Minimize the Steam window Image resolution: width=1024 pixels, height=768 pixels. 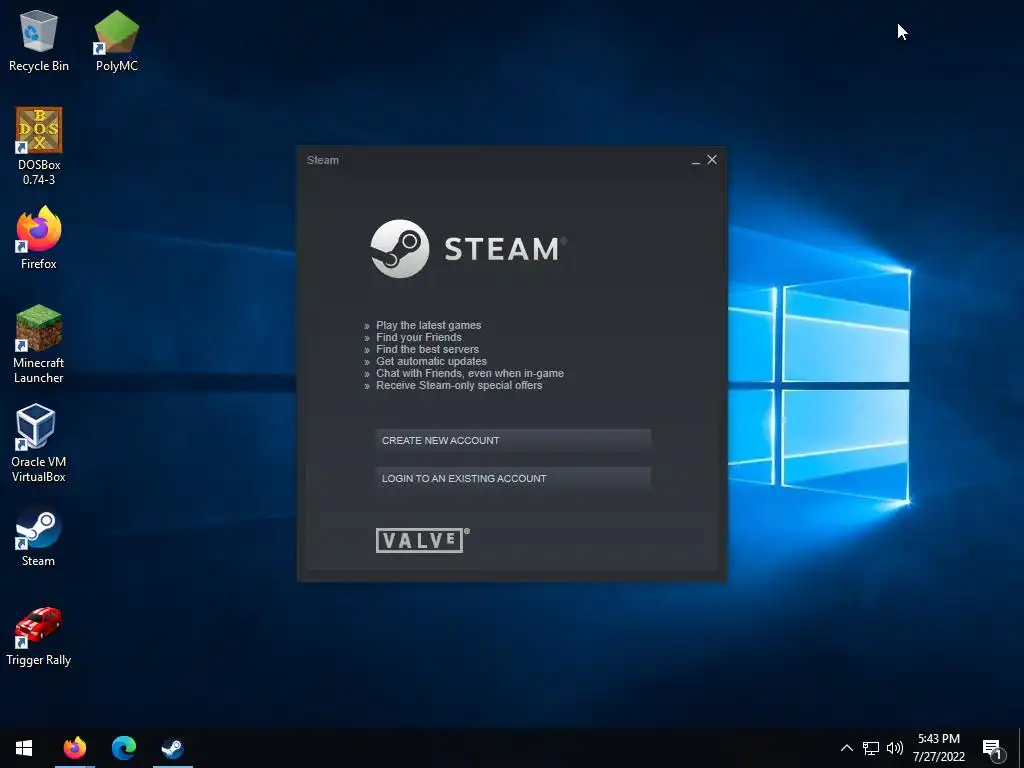tap(696, 161)
